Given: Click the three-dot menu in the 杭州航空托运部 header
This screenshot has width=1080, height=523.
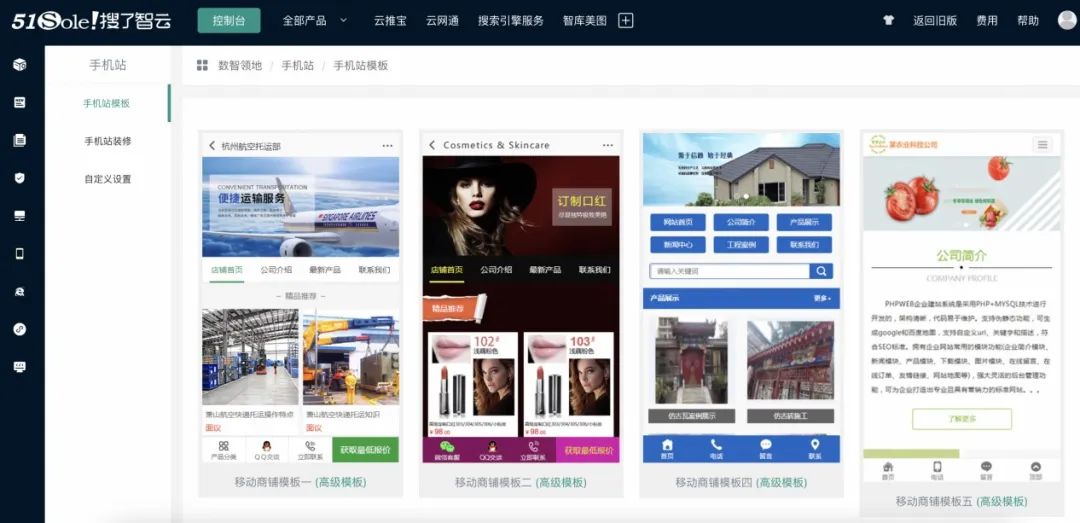Looking at the screenshot, I should (387, 145).
